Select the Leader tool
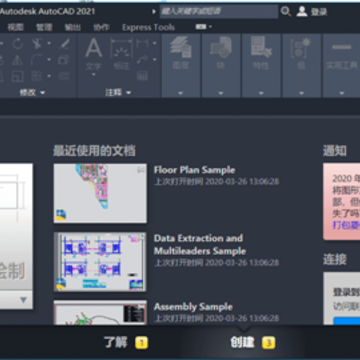The width and height of the screenshot is (360, 360). pyautogui.click(x=142, y=60)
